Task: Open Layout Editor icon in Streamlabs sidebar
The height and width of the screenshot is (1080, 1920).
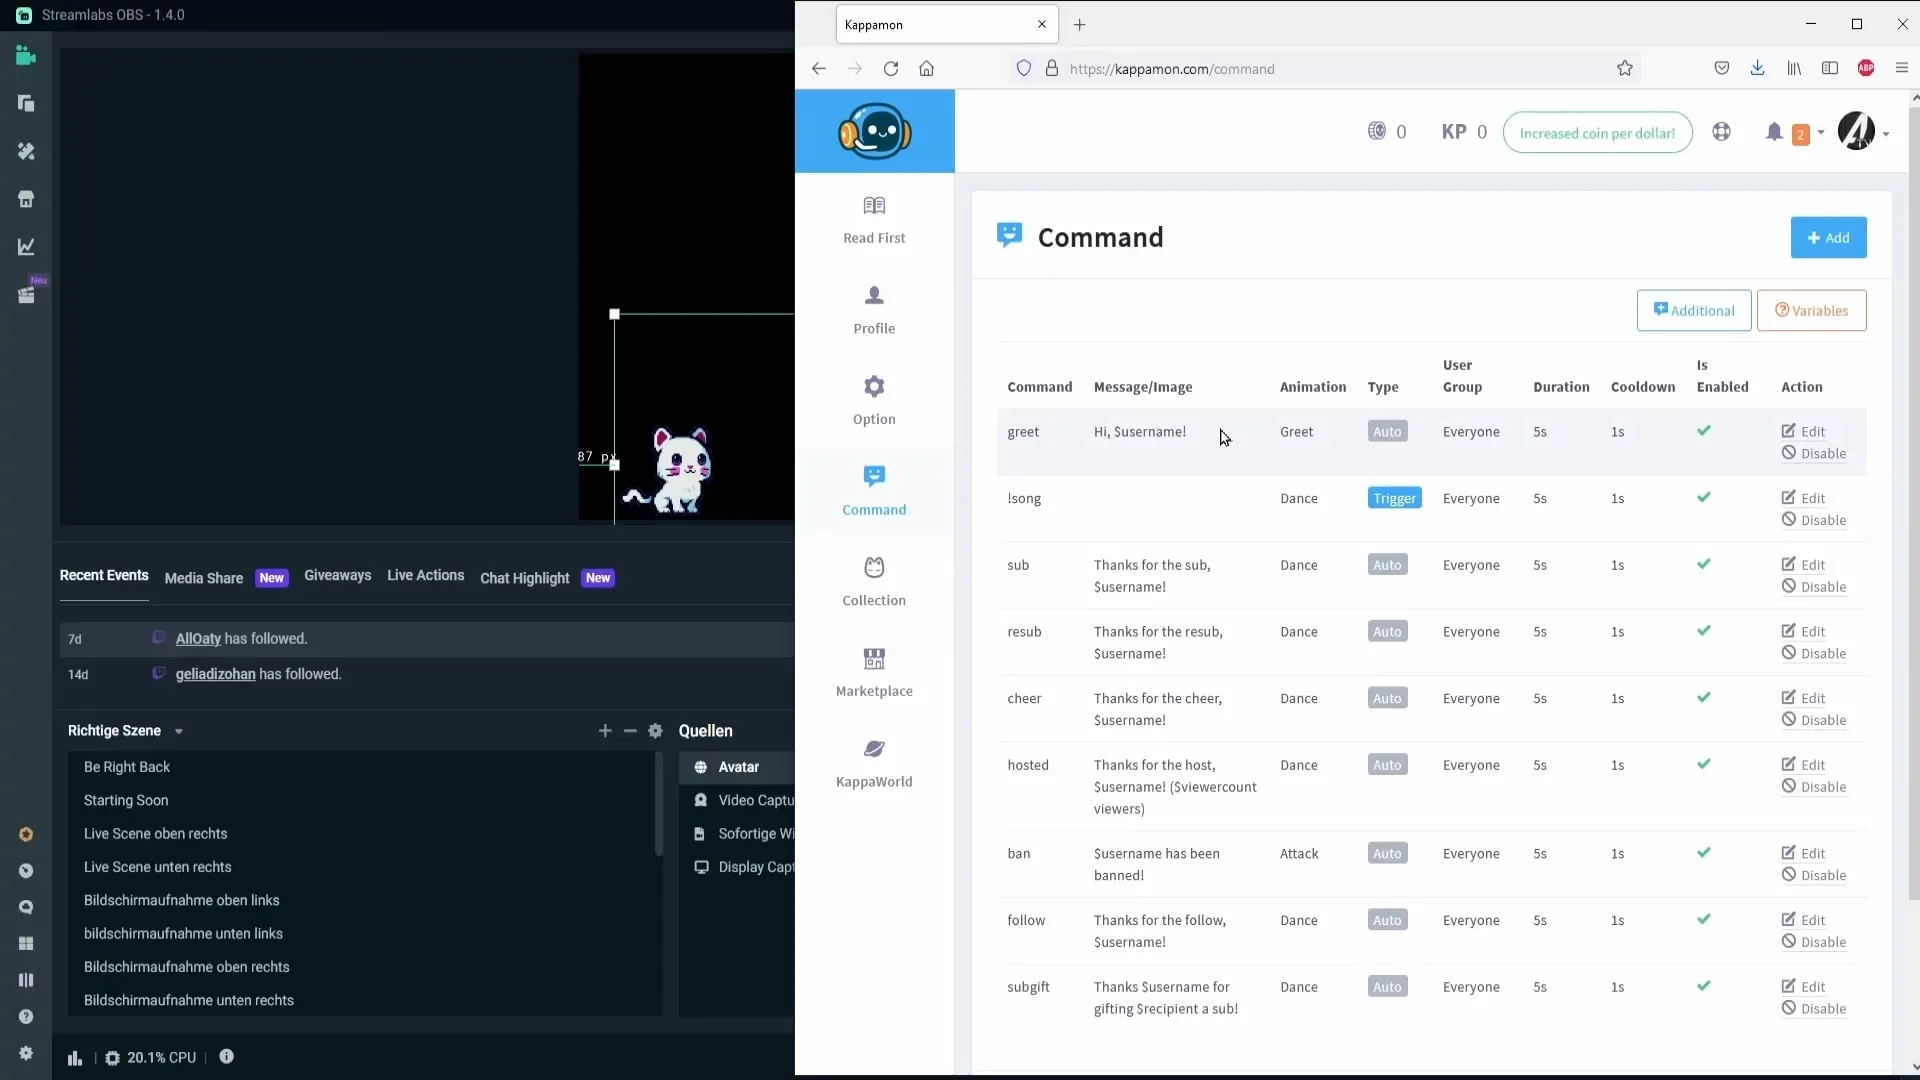Action: point(26,104)
